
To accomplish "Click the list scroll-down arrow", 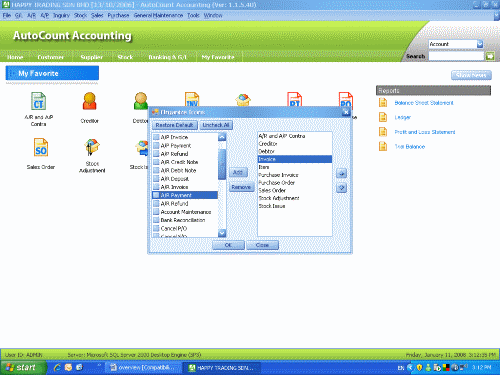I will pos(222,233).
